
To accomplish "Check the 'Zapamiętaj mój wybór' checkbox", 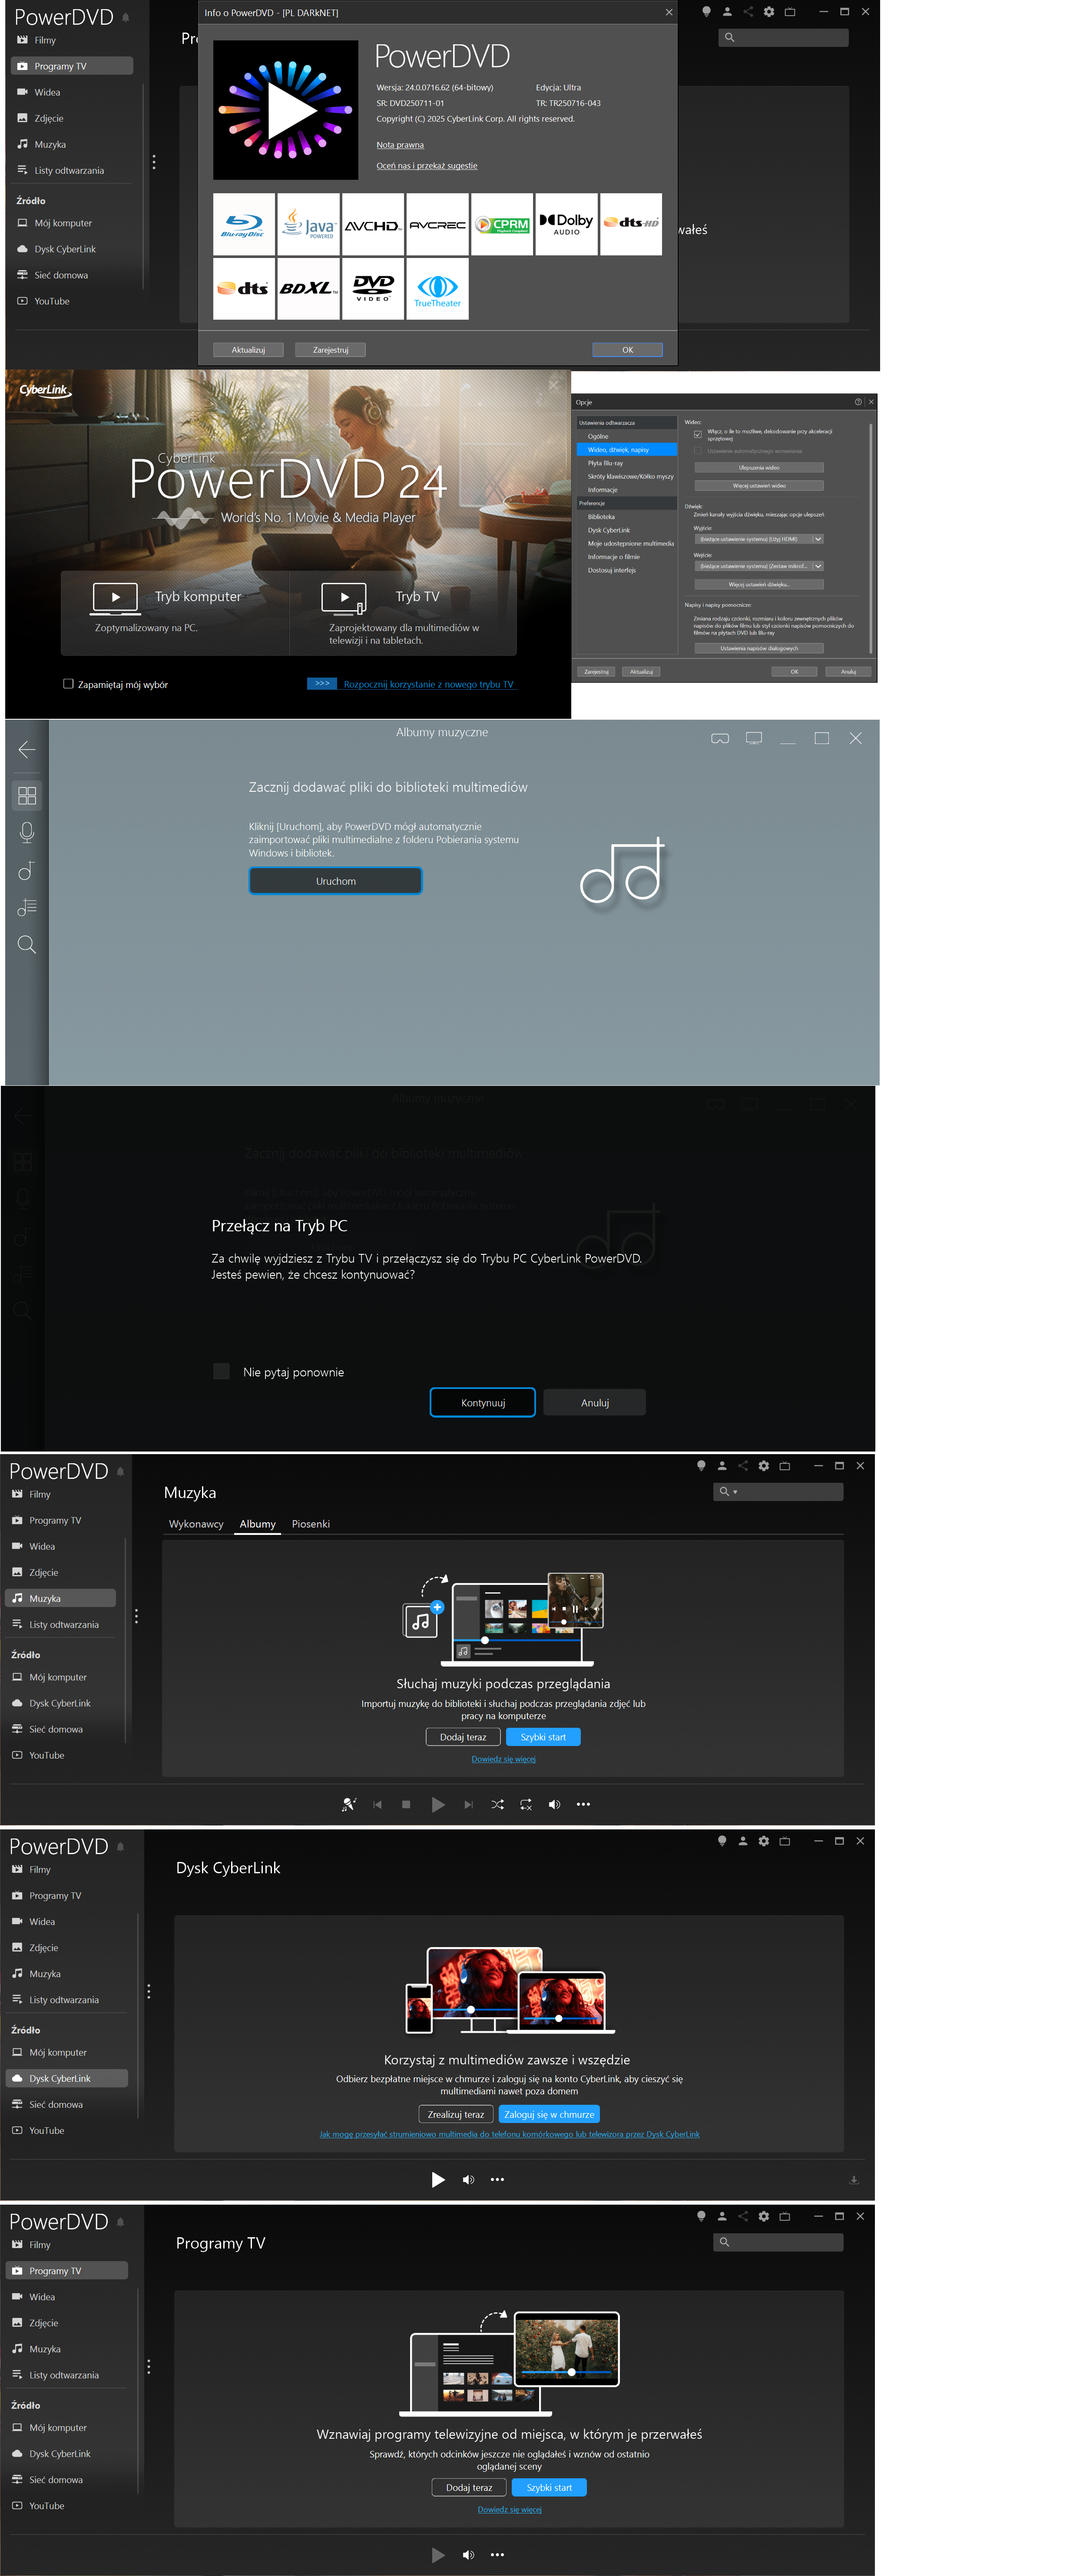I will (68, 684).
